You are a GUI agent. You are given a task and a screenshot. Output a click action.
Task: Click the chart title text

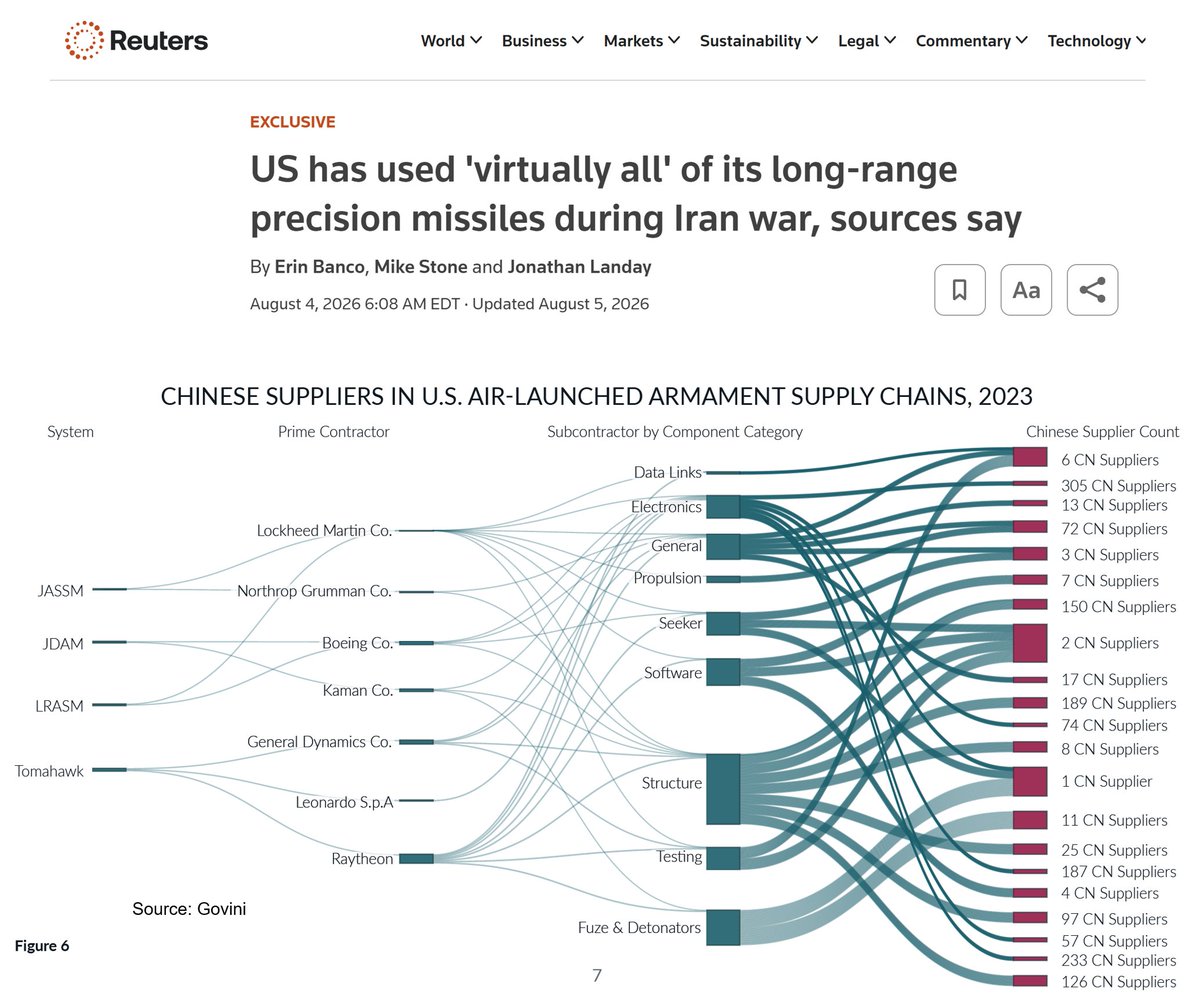(598, 397)
